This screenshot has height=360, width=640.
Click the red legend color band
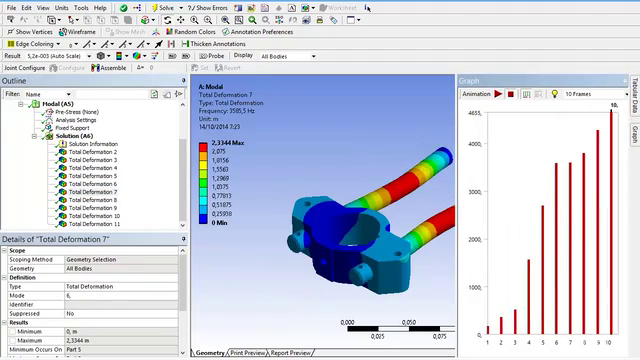pyautogui.click(x=203, y=147)
